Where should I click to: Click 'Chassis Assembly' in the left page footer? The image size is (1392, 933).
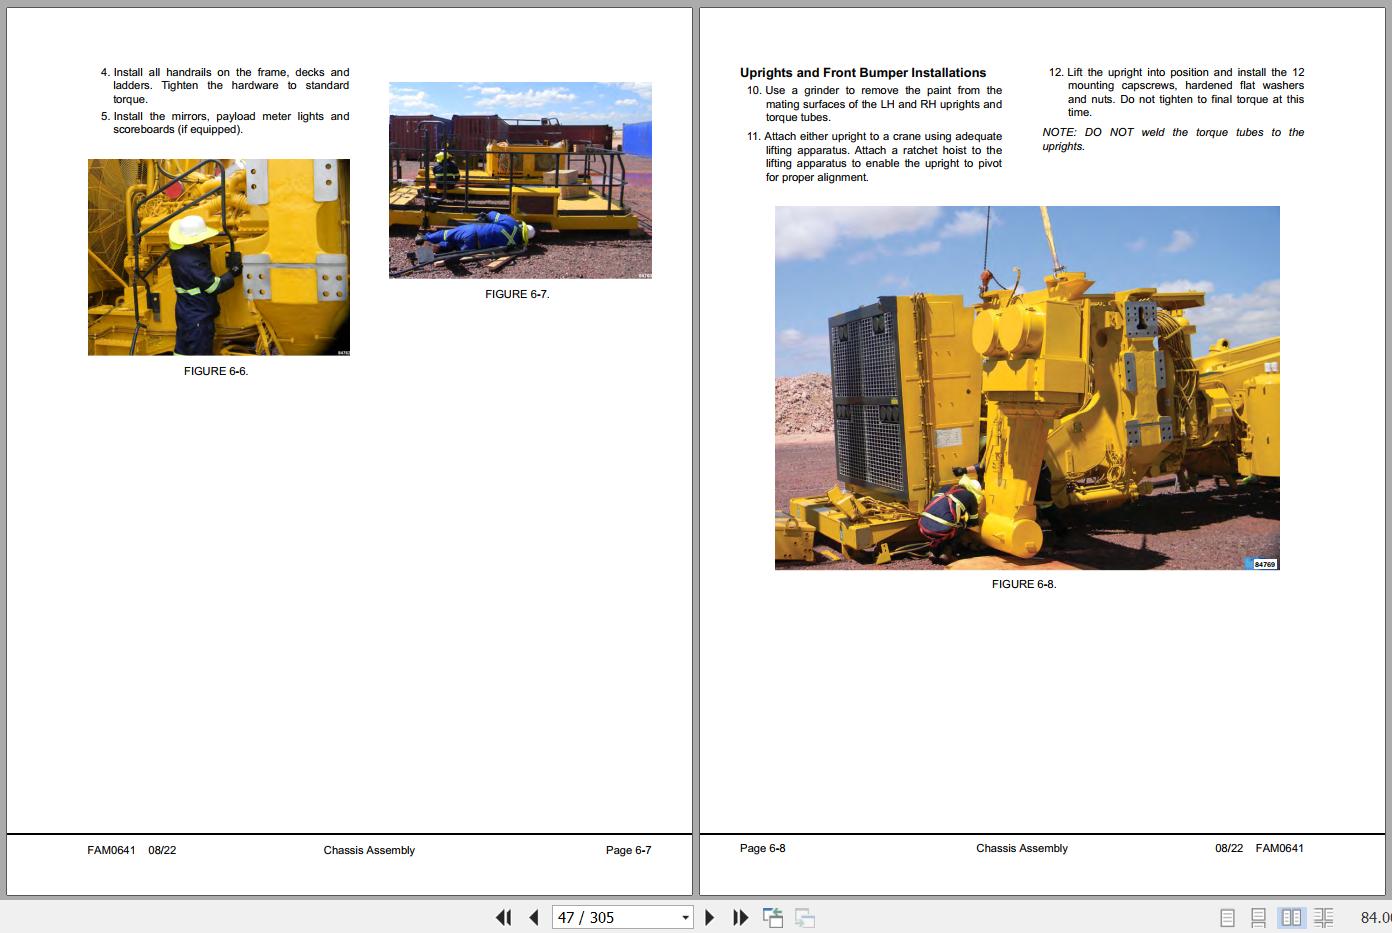(369, 850)
